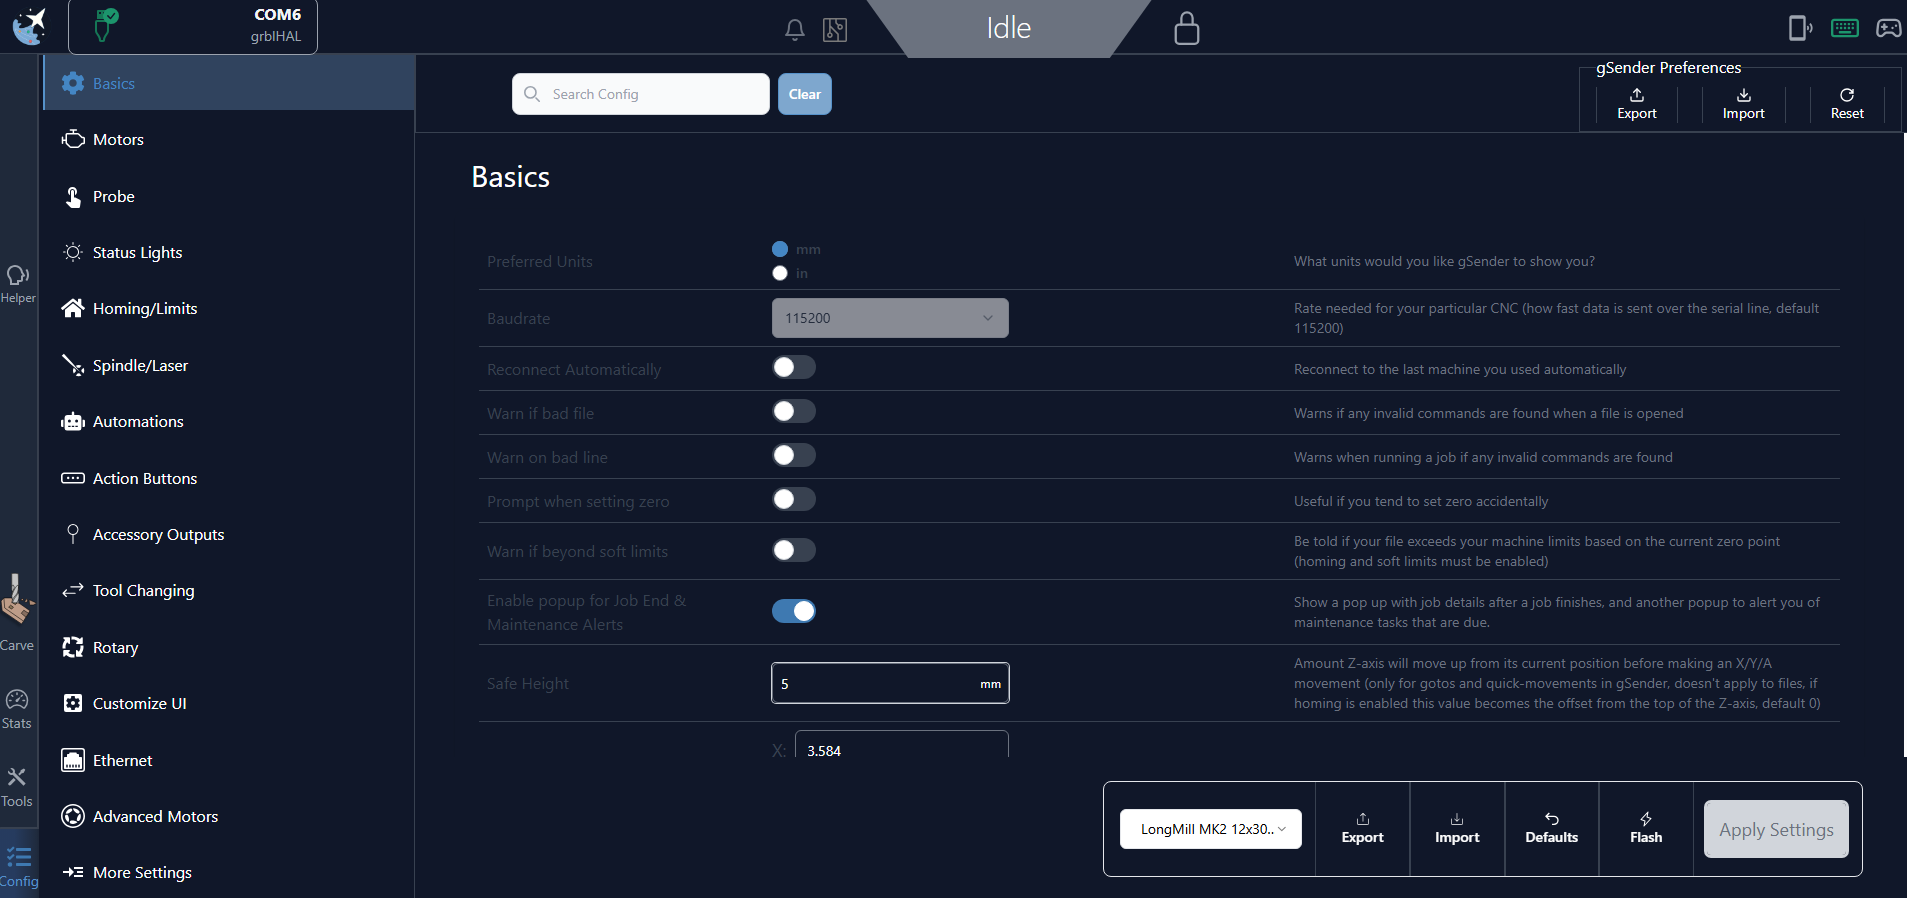
Task: Click the padlock icon beside Idle status
Action: pyautogui.click(x=1186, y=29)
